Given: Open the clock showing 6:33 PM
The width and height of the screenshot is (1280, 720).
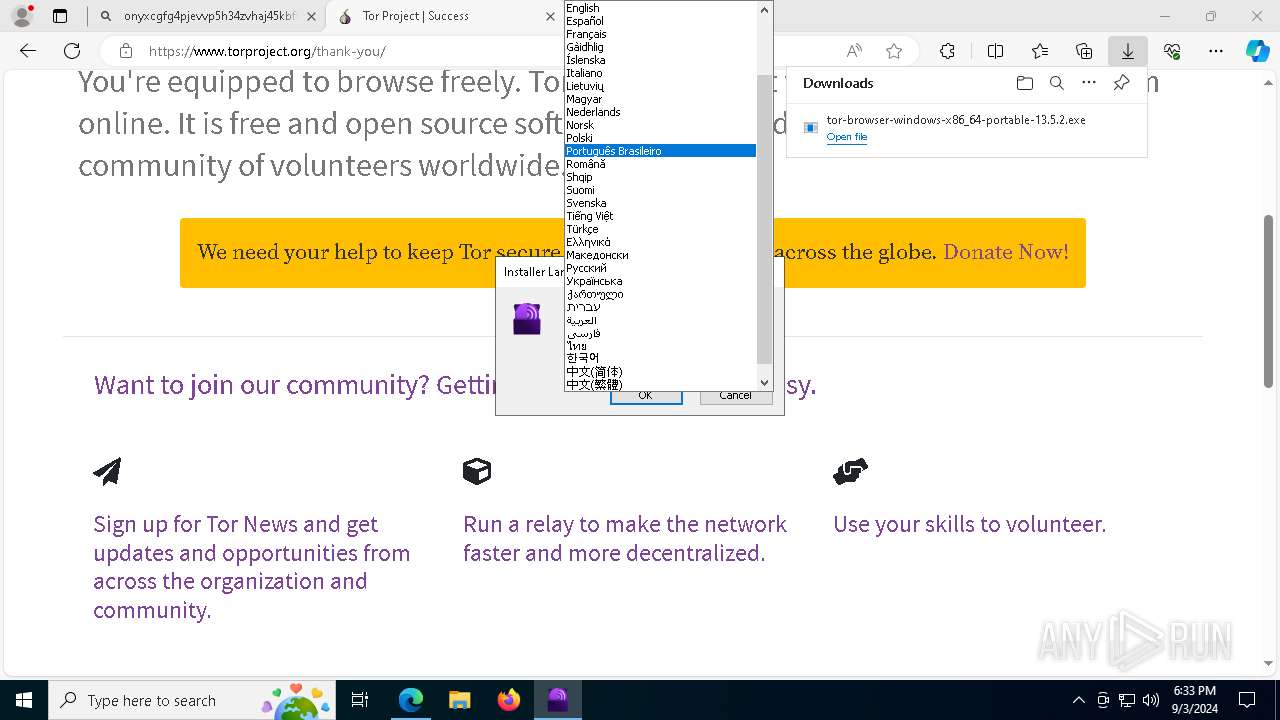Looking at the screenshot, I should (1194, 700).
